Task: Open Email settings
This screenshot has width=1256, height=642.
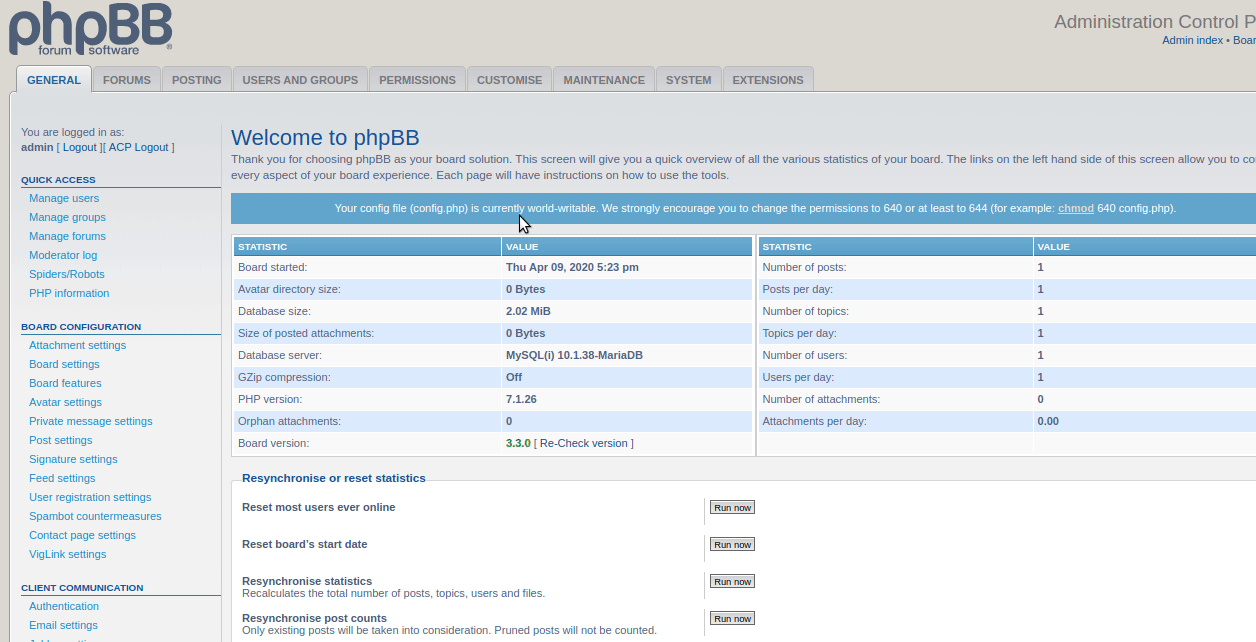Action: tap(63, 625)
